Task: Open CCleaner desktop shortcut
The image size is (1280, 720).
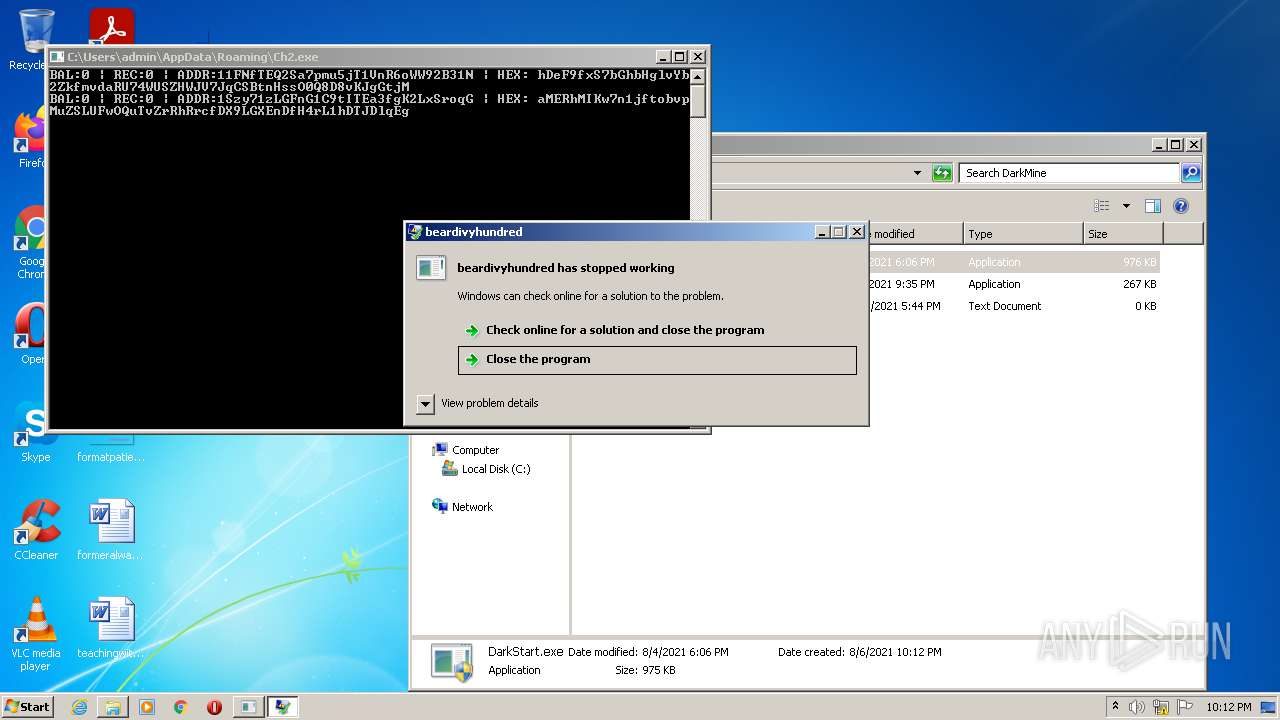Action: [x=36, y=530]
